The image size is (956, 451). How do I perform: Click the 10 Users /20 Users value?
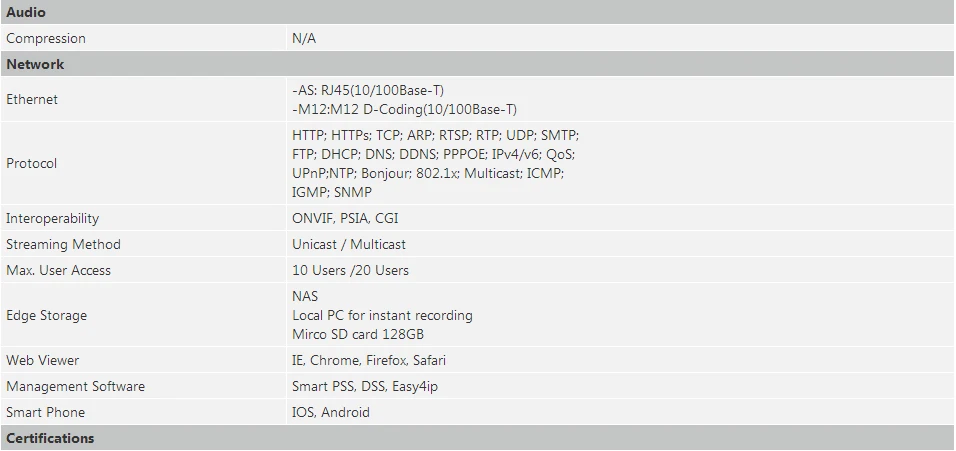point(351,270)
